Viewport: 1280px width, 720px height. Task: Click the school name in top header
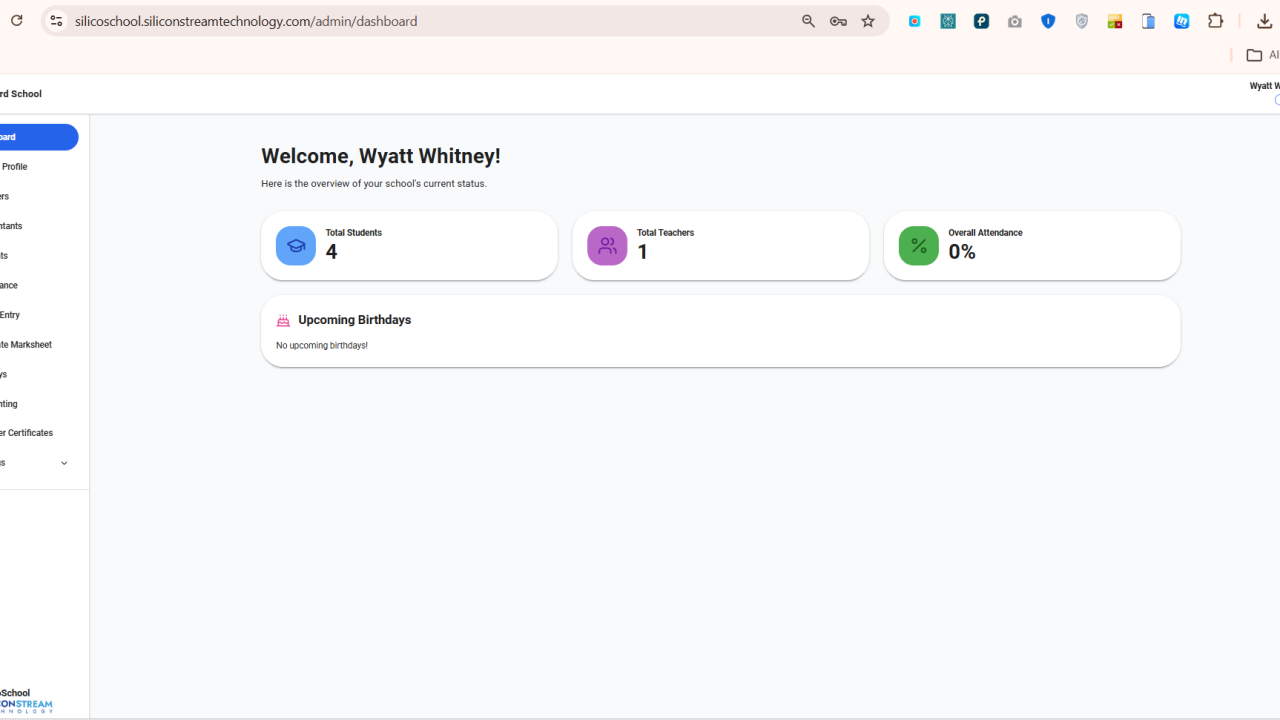coord(21,94)
